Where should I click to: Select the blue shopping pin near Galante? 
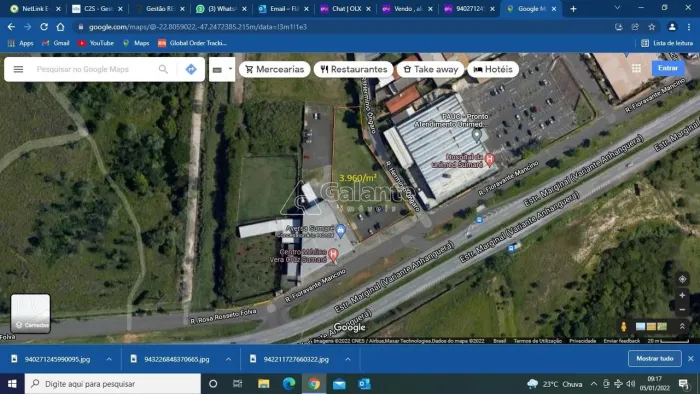click(x=341, y=231)
